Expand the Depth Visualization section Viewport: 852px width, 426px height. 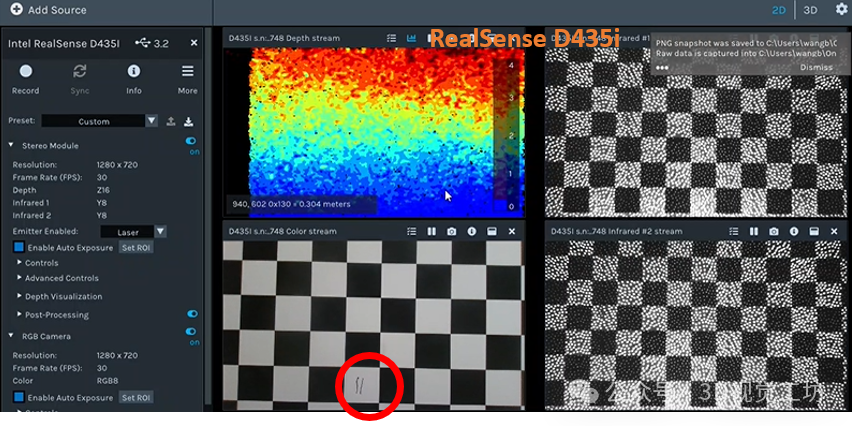tap(20, 296)
